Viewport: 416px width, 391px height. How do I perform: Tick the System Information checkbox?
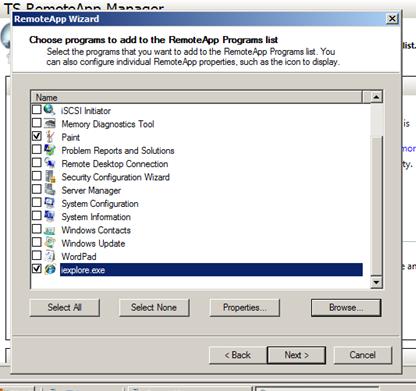[x=37, y=216]
